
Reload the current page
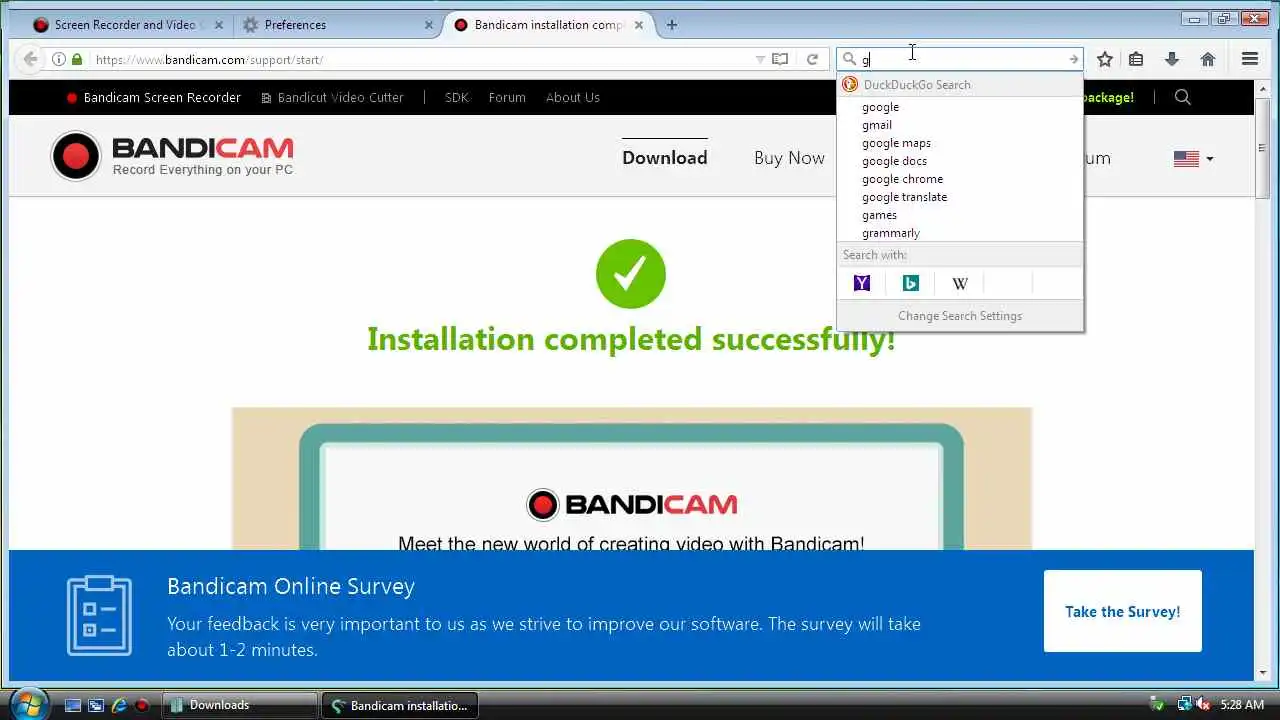(x=812, y=59)
